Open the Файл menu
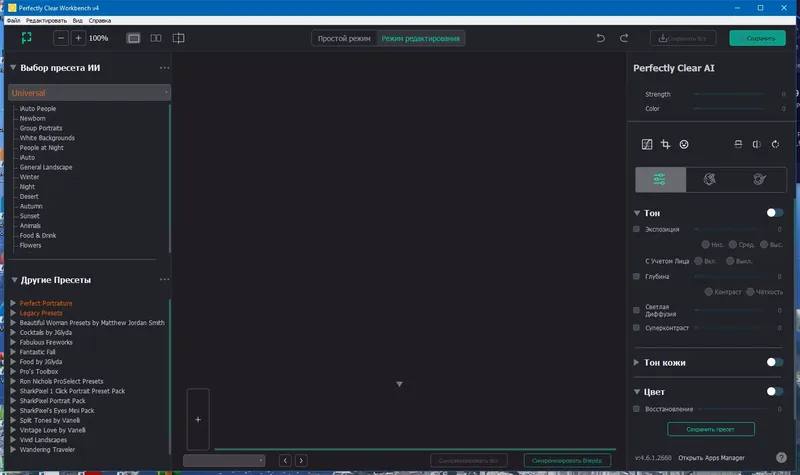 tap(13, 21)
